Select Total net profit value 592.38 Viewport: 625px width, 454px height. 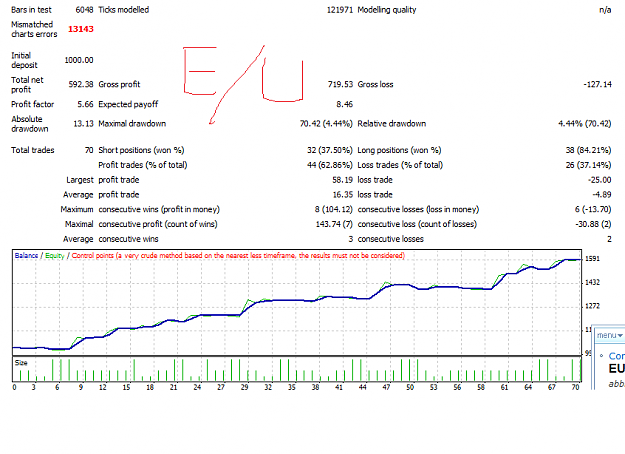click(81, 84)
